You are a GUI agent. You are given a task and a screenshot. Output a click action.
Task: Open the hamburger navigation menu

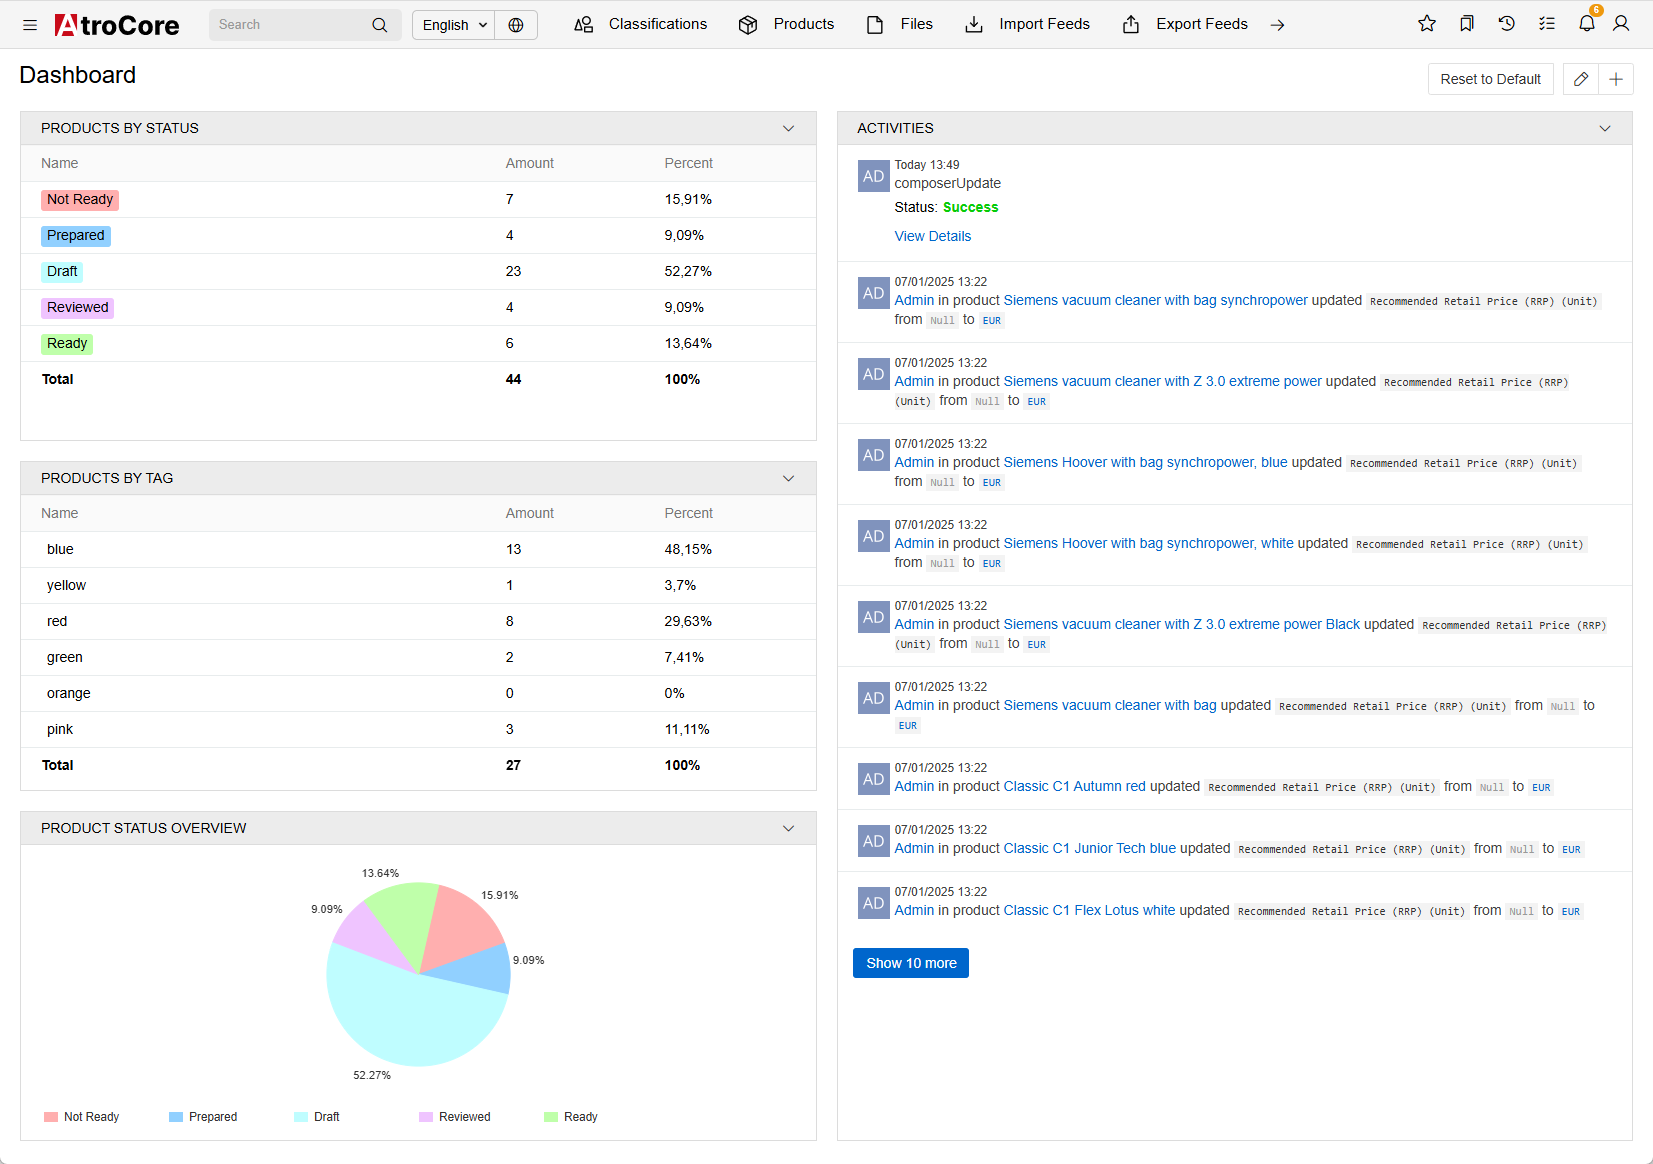coord(29,24)
